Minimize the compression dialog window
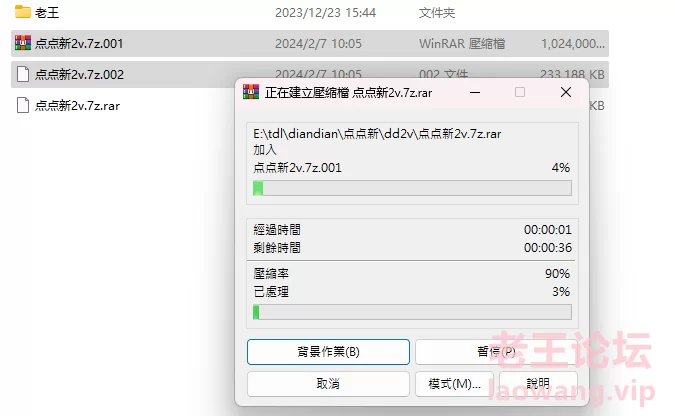This screenshot has width=675, height=416. pos(475,92)
